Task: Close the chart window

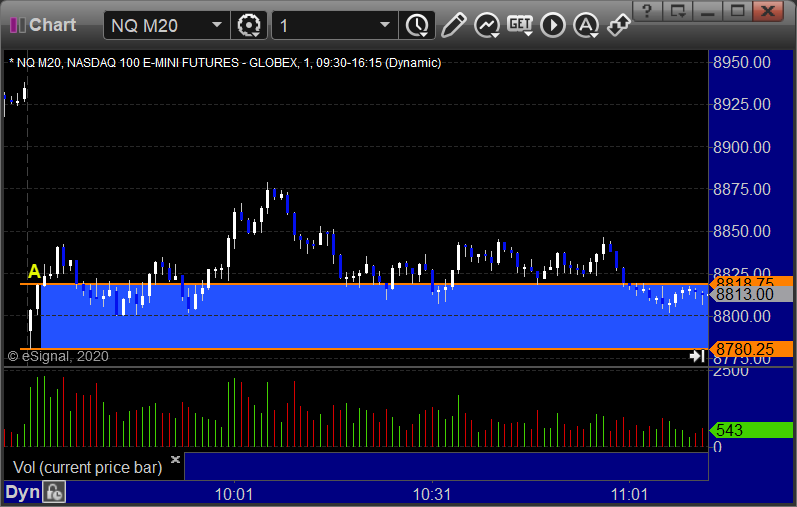Action: click(x=768, y=10)
